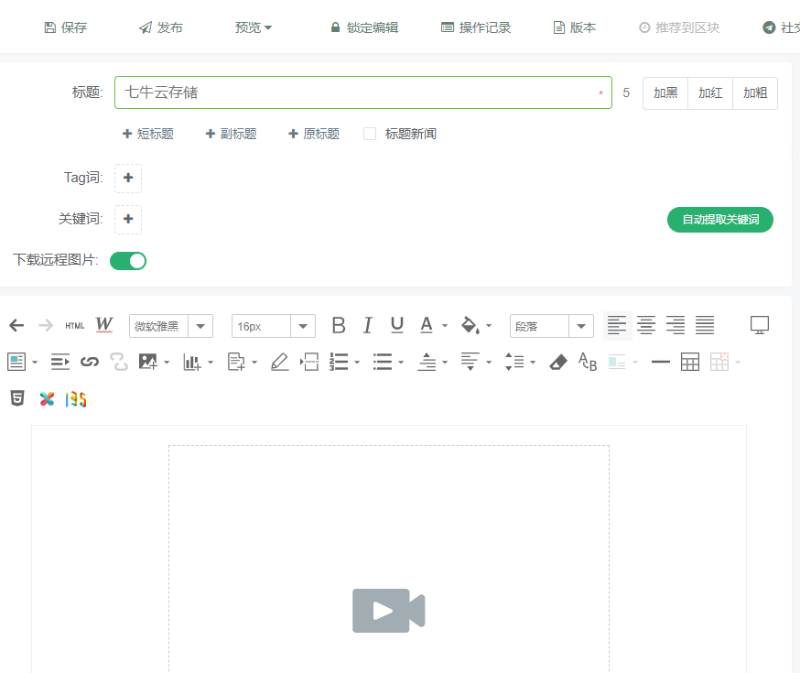
Task: Insert a hyperlink with the link icon
Action: tap(90, 361)
